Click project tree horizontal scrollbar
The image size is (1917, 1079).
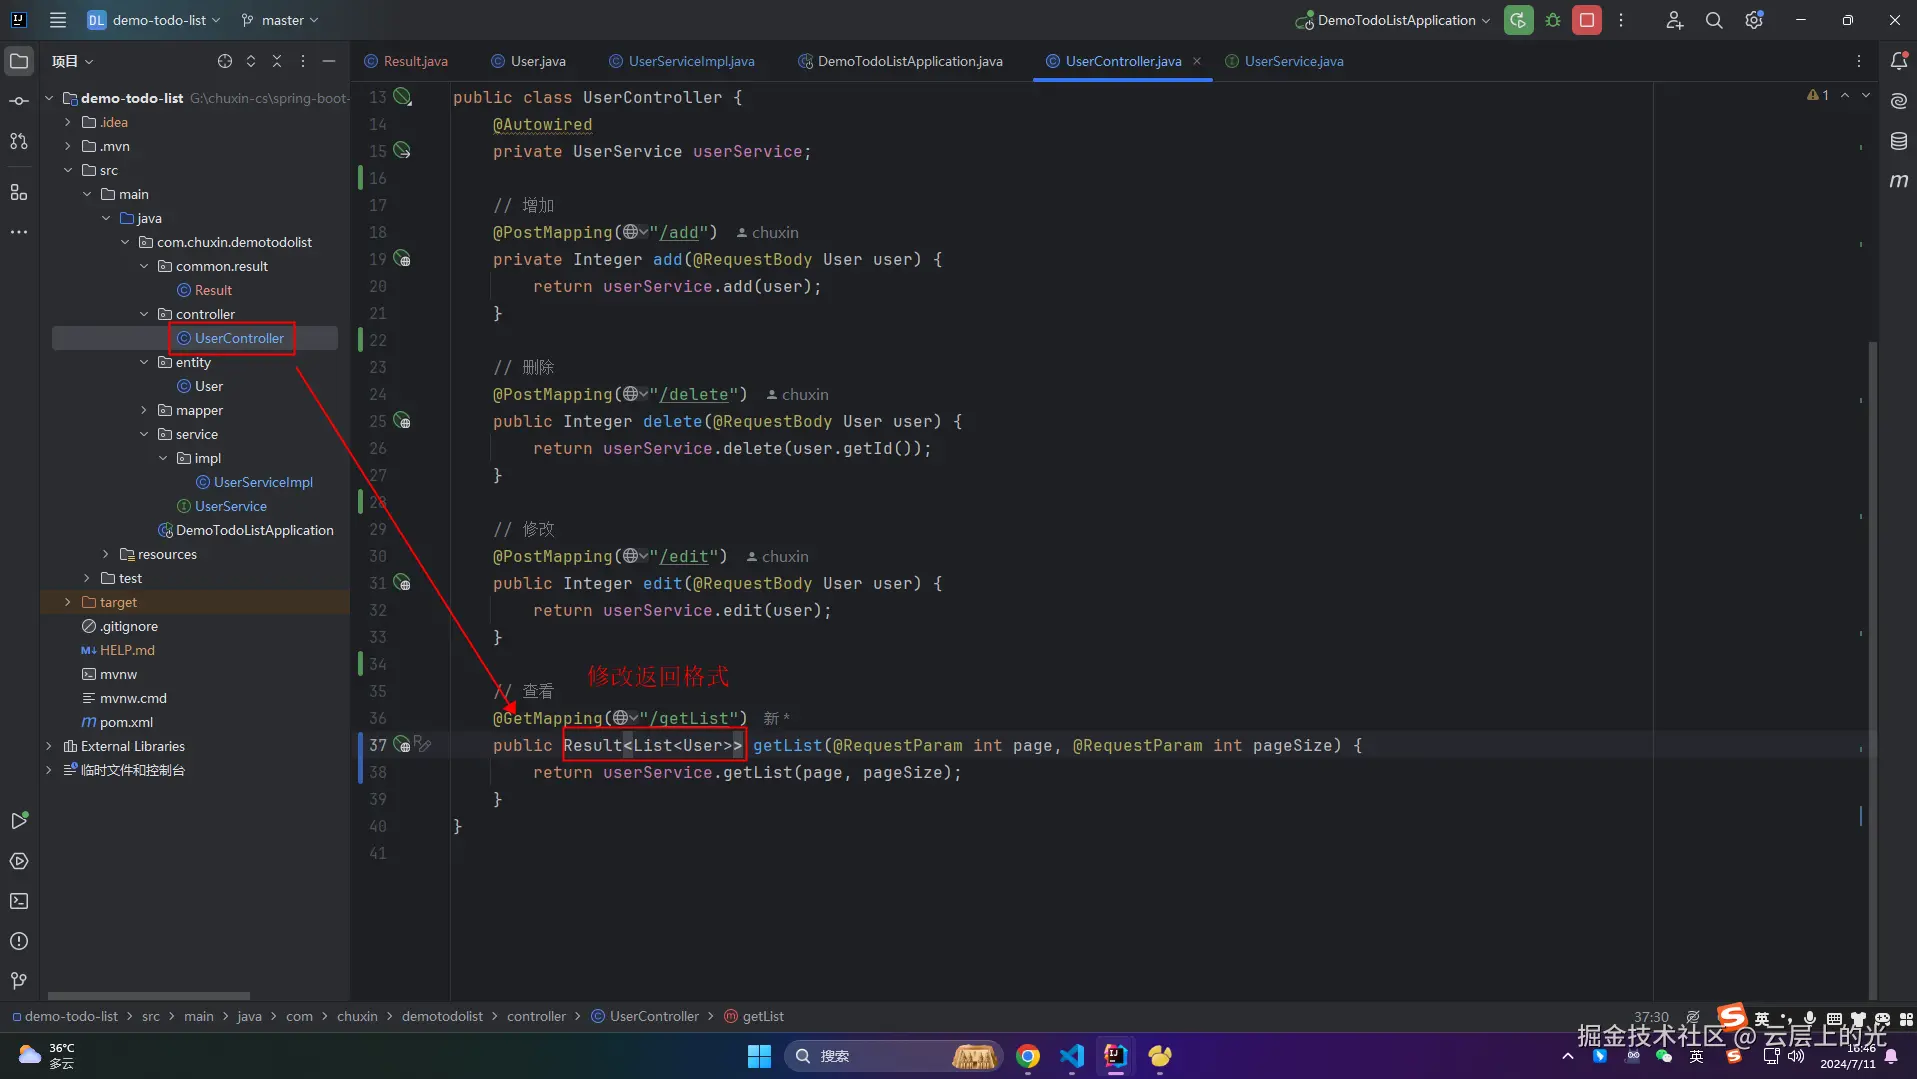tap(149, 996)
